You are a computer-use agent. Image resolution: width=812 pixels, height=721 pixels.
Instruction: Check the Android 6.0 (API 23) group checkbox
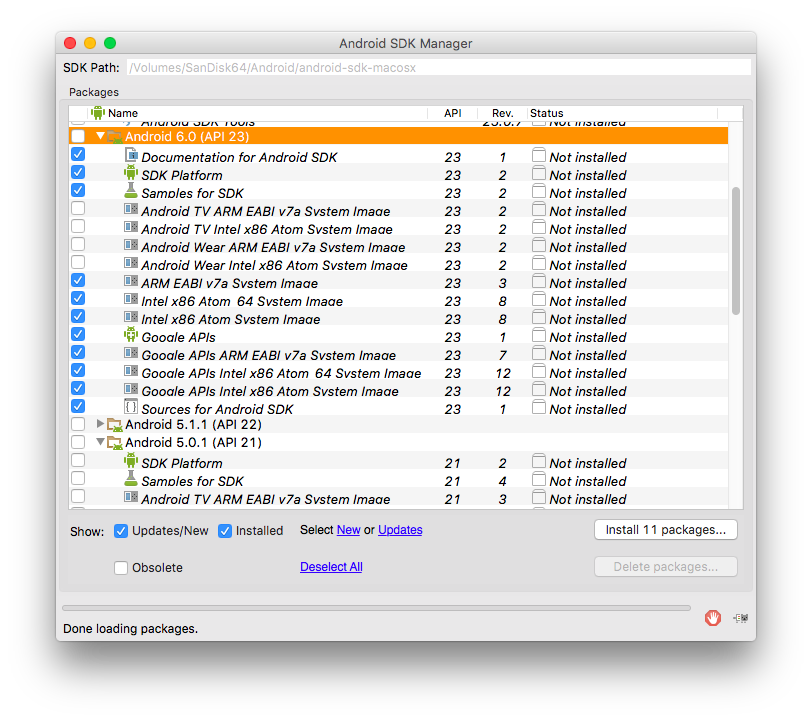[x=78, y=136]
